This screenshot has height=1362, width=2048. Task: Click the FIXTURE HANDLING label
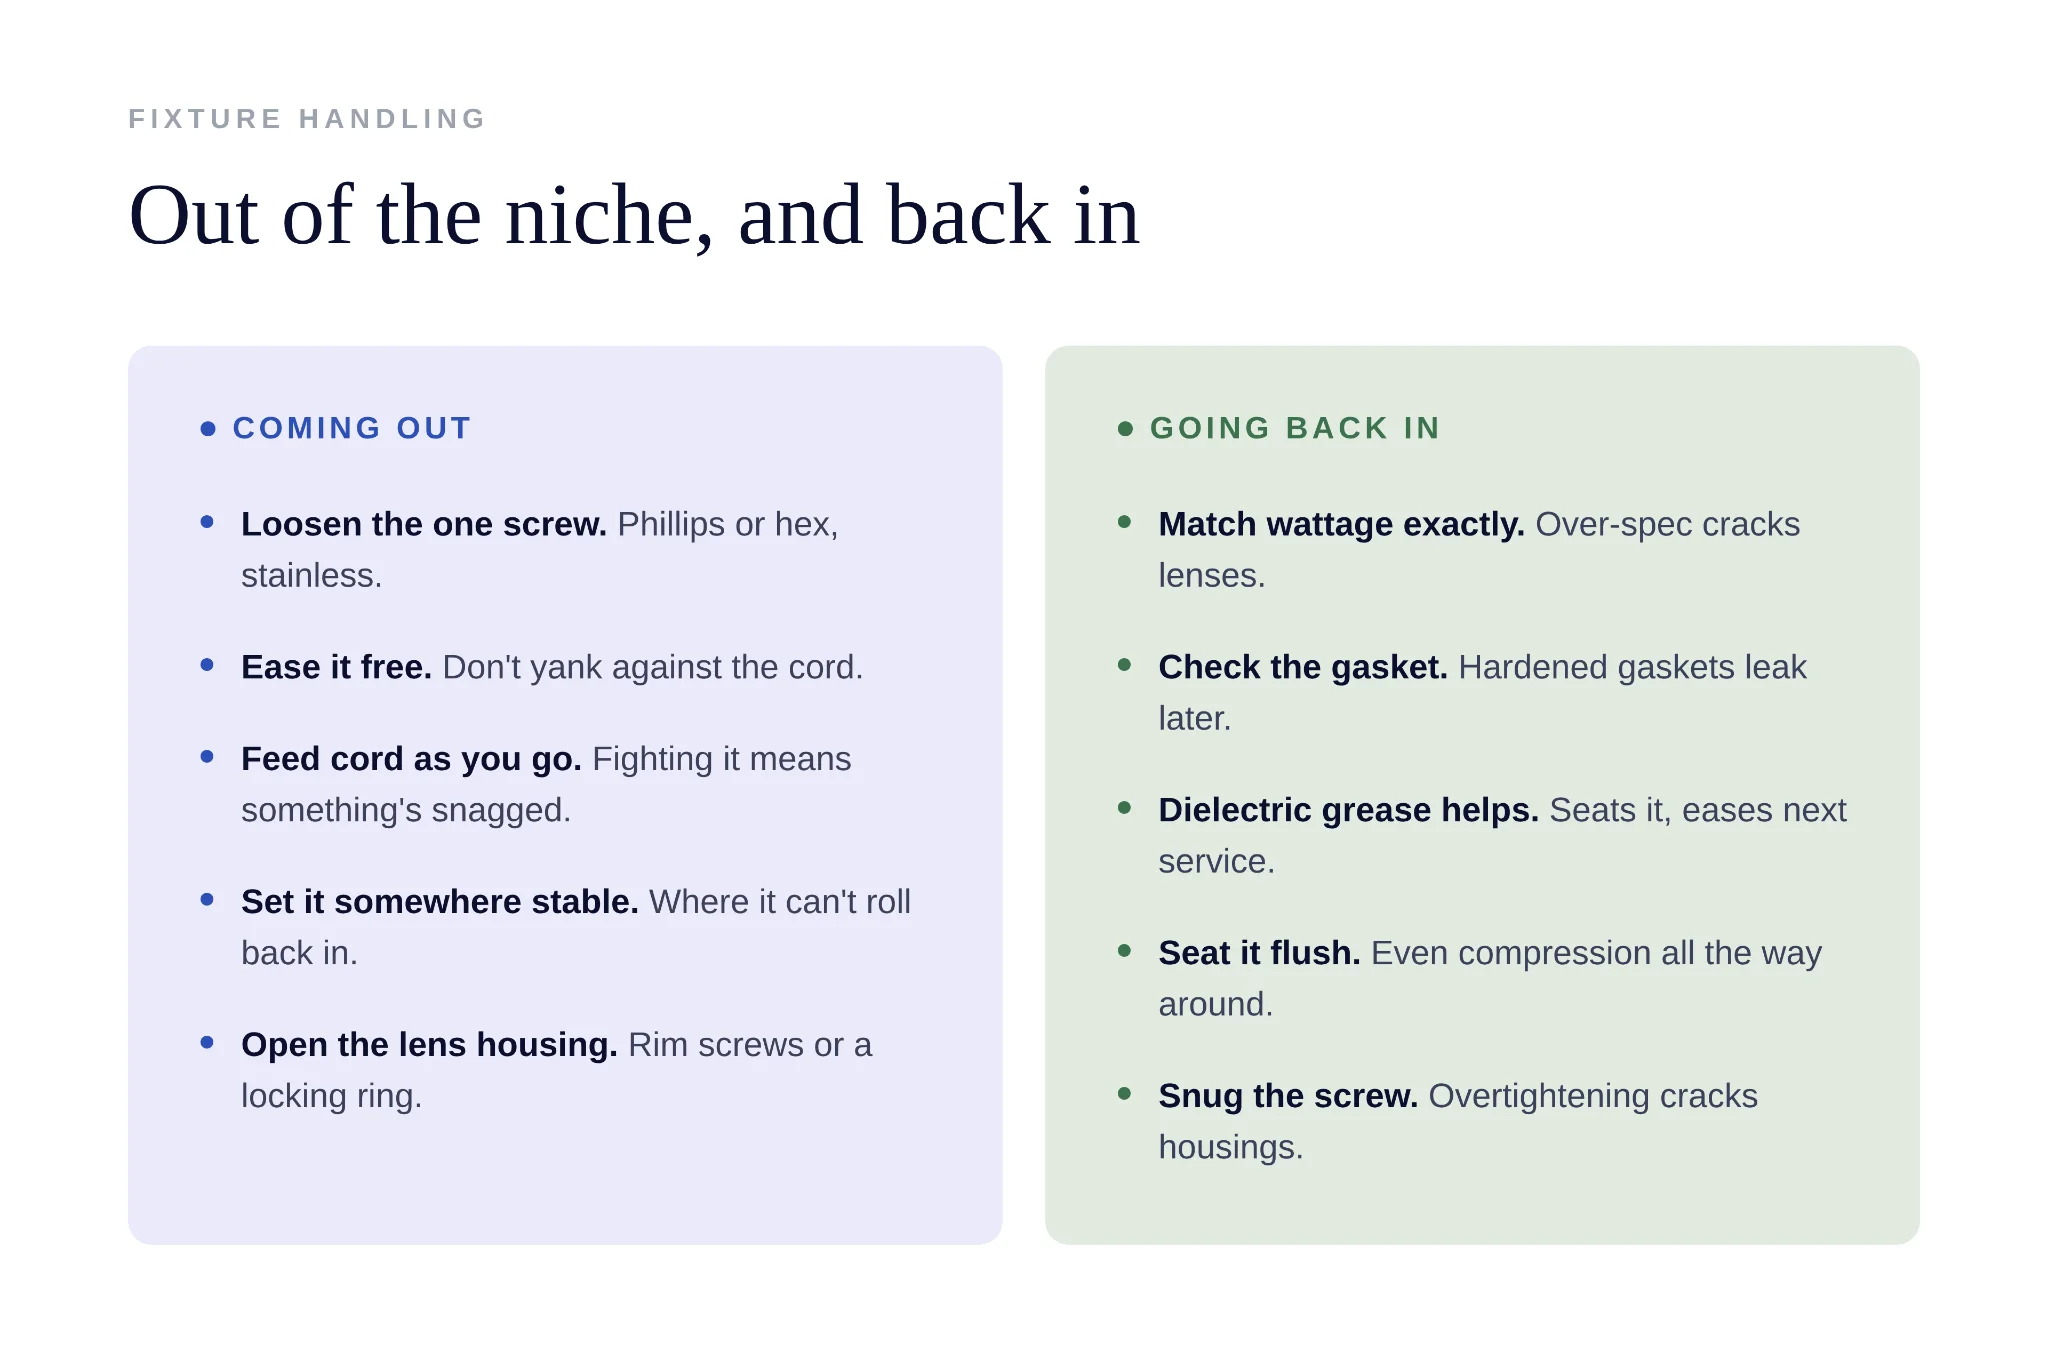pyautogui.click(x=307, y=119)
